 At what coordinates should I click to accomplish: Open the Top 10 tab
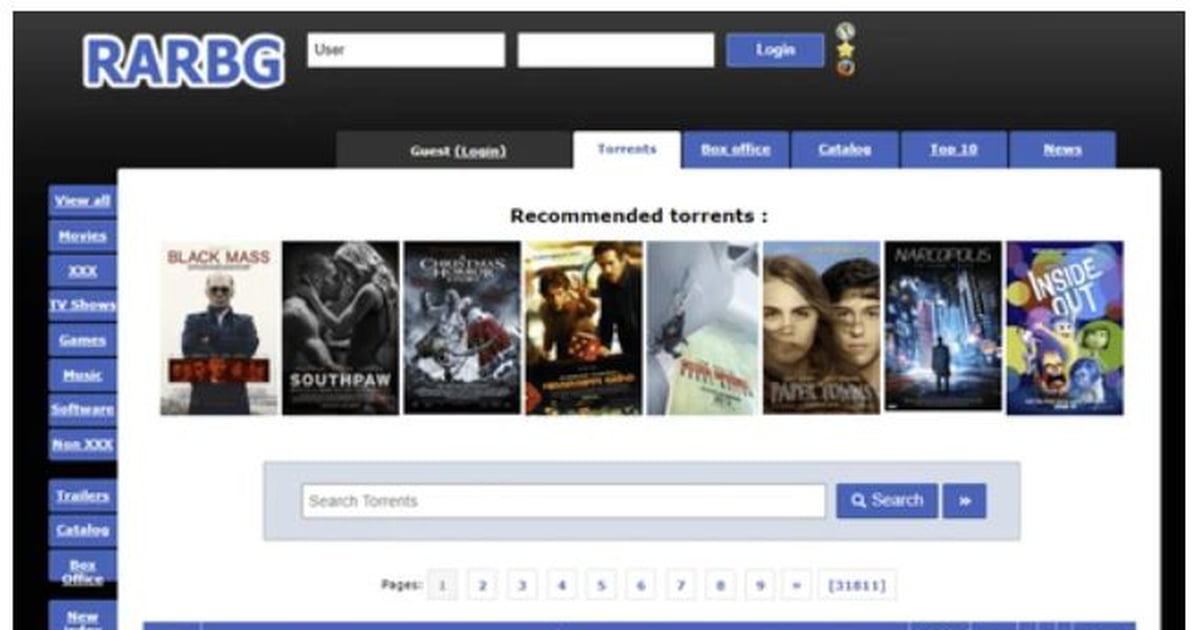tap(955, 149)
